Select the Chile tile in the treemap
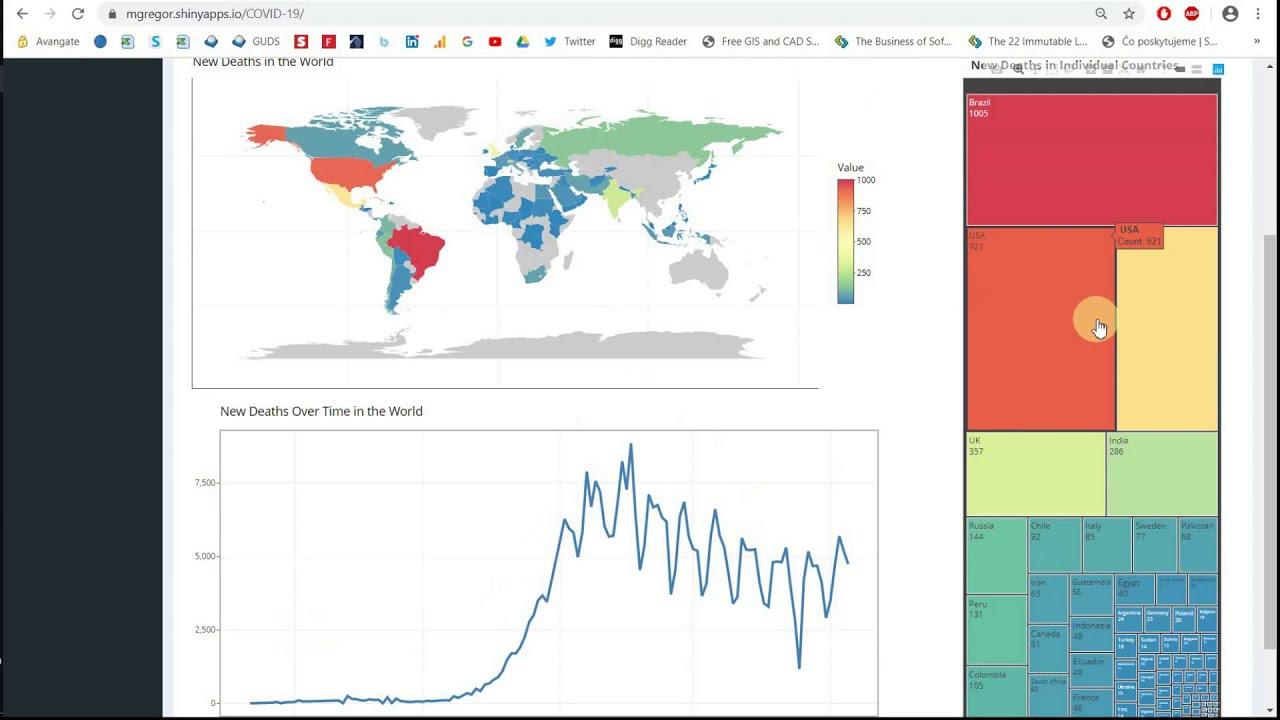1280x720 pixels. pyautogui.click(x=1055, y=545)
